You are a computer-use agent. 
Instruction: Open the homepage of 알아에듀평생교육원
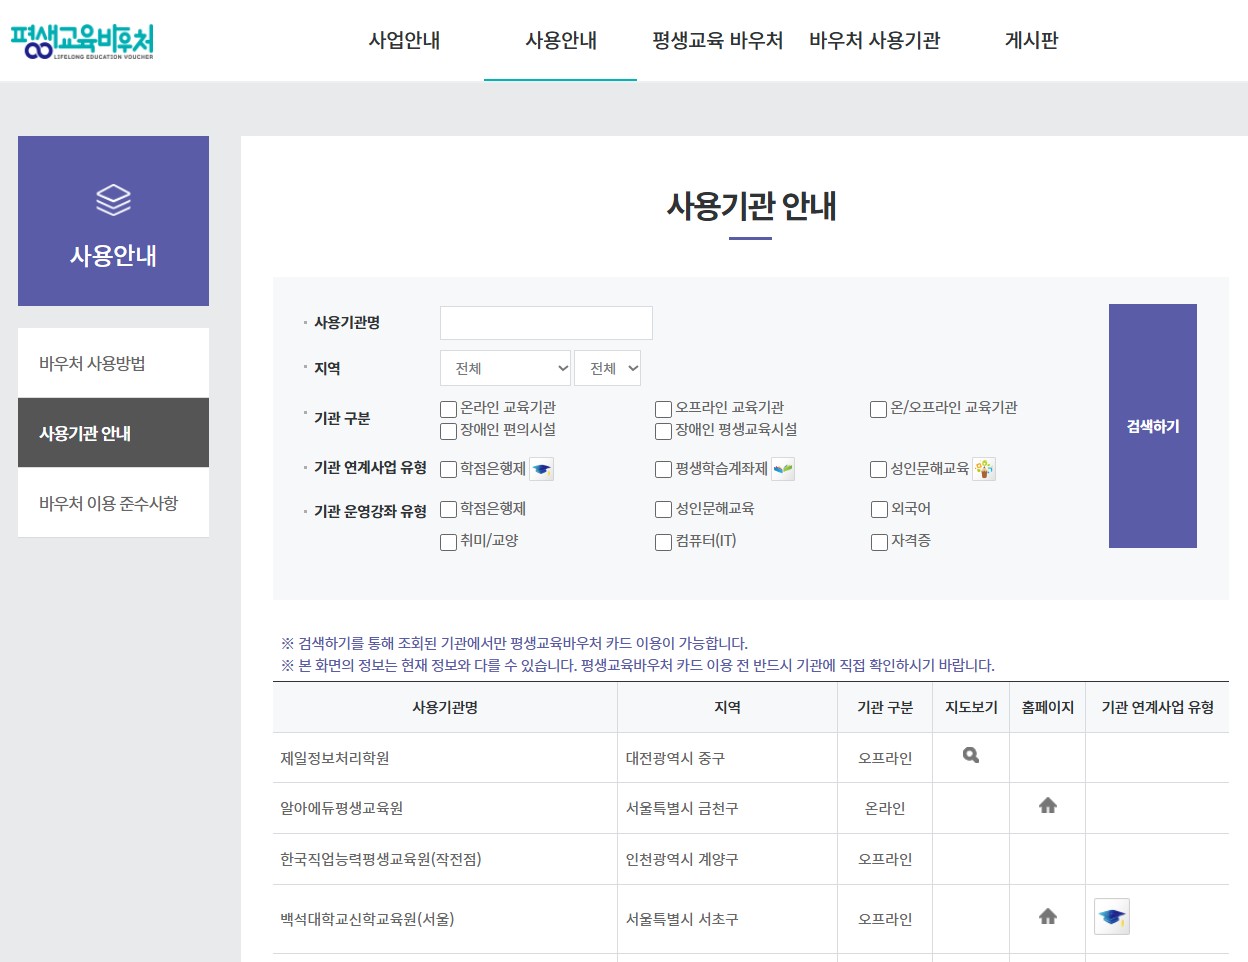tap(1046, 807)
